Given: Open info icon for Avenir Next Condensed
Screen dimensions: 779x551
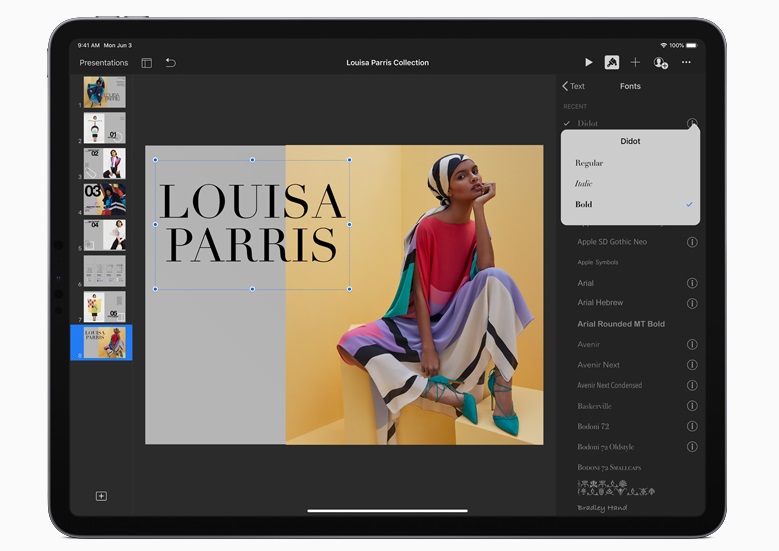Looking at the screenshot, I should 692,385.
